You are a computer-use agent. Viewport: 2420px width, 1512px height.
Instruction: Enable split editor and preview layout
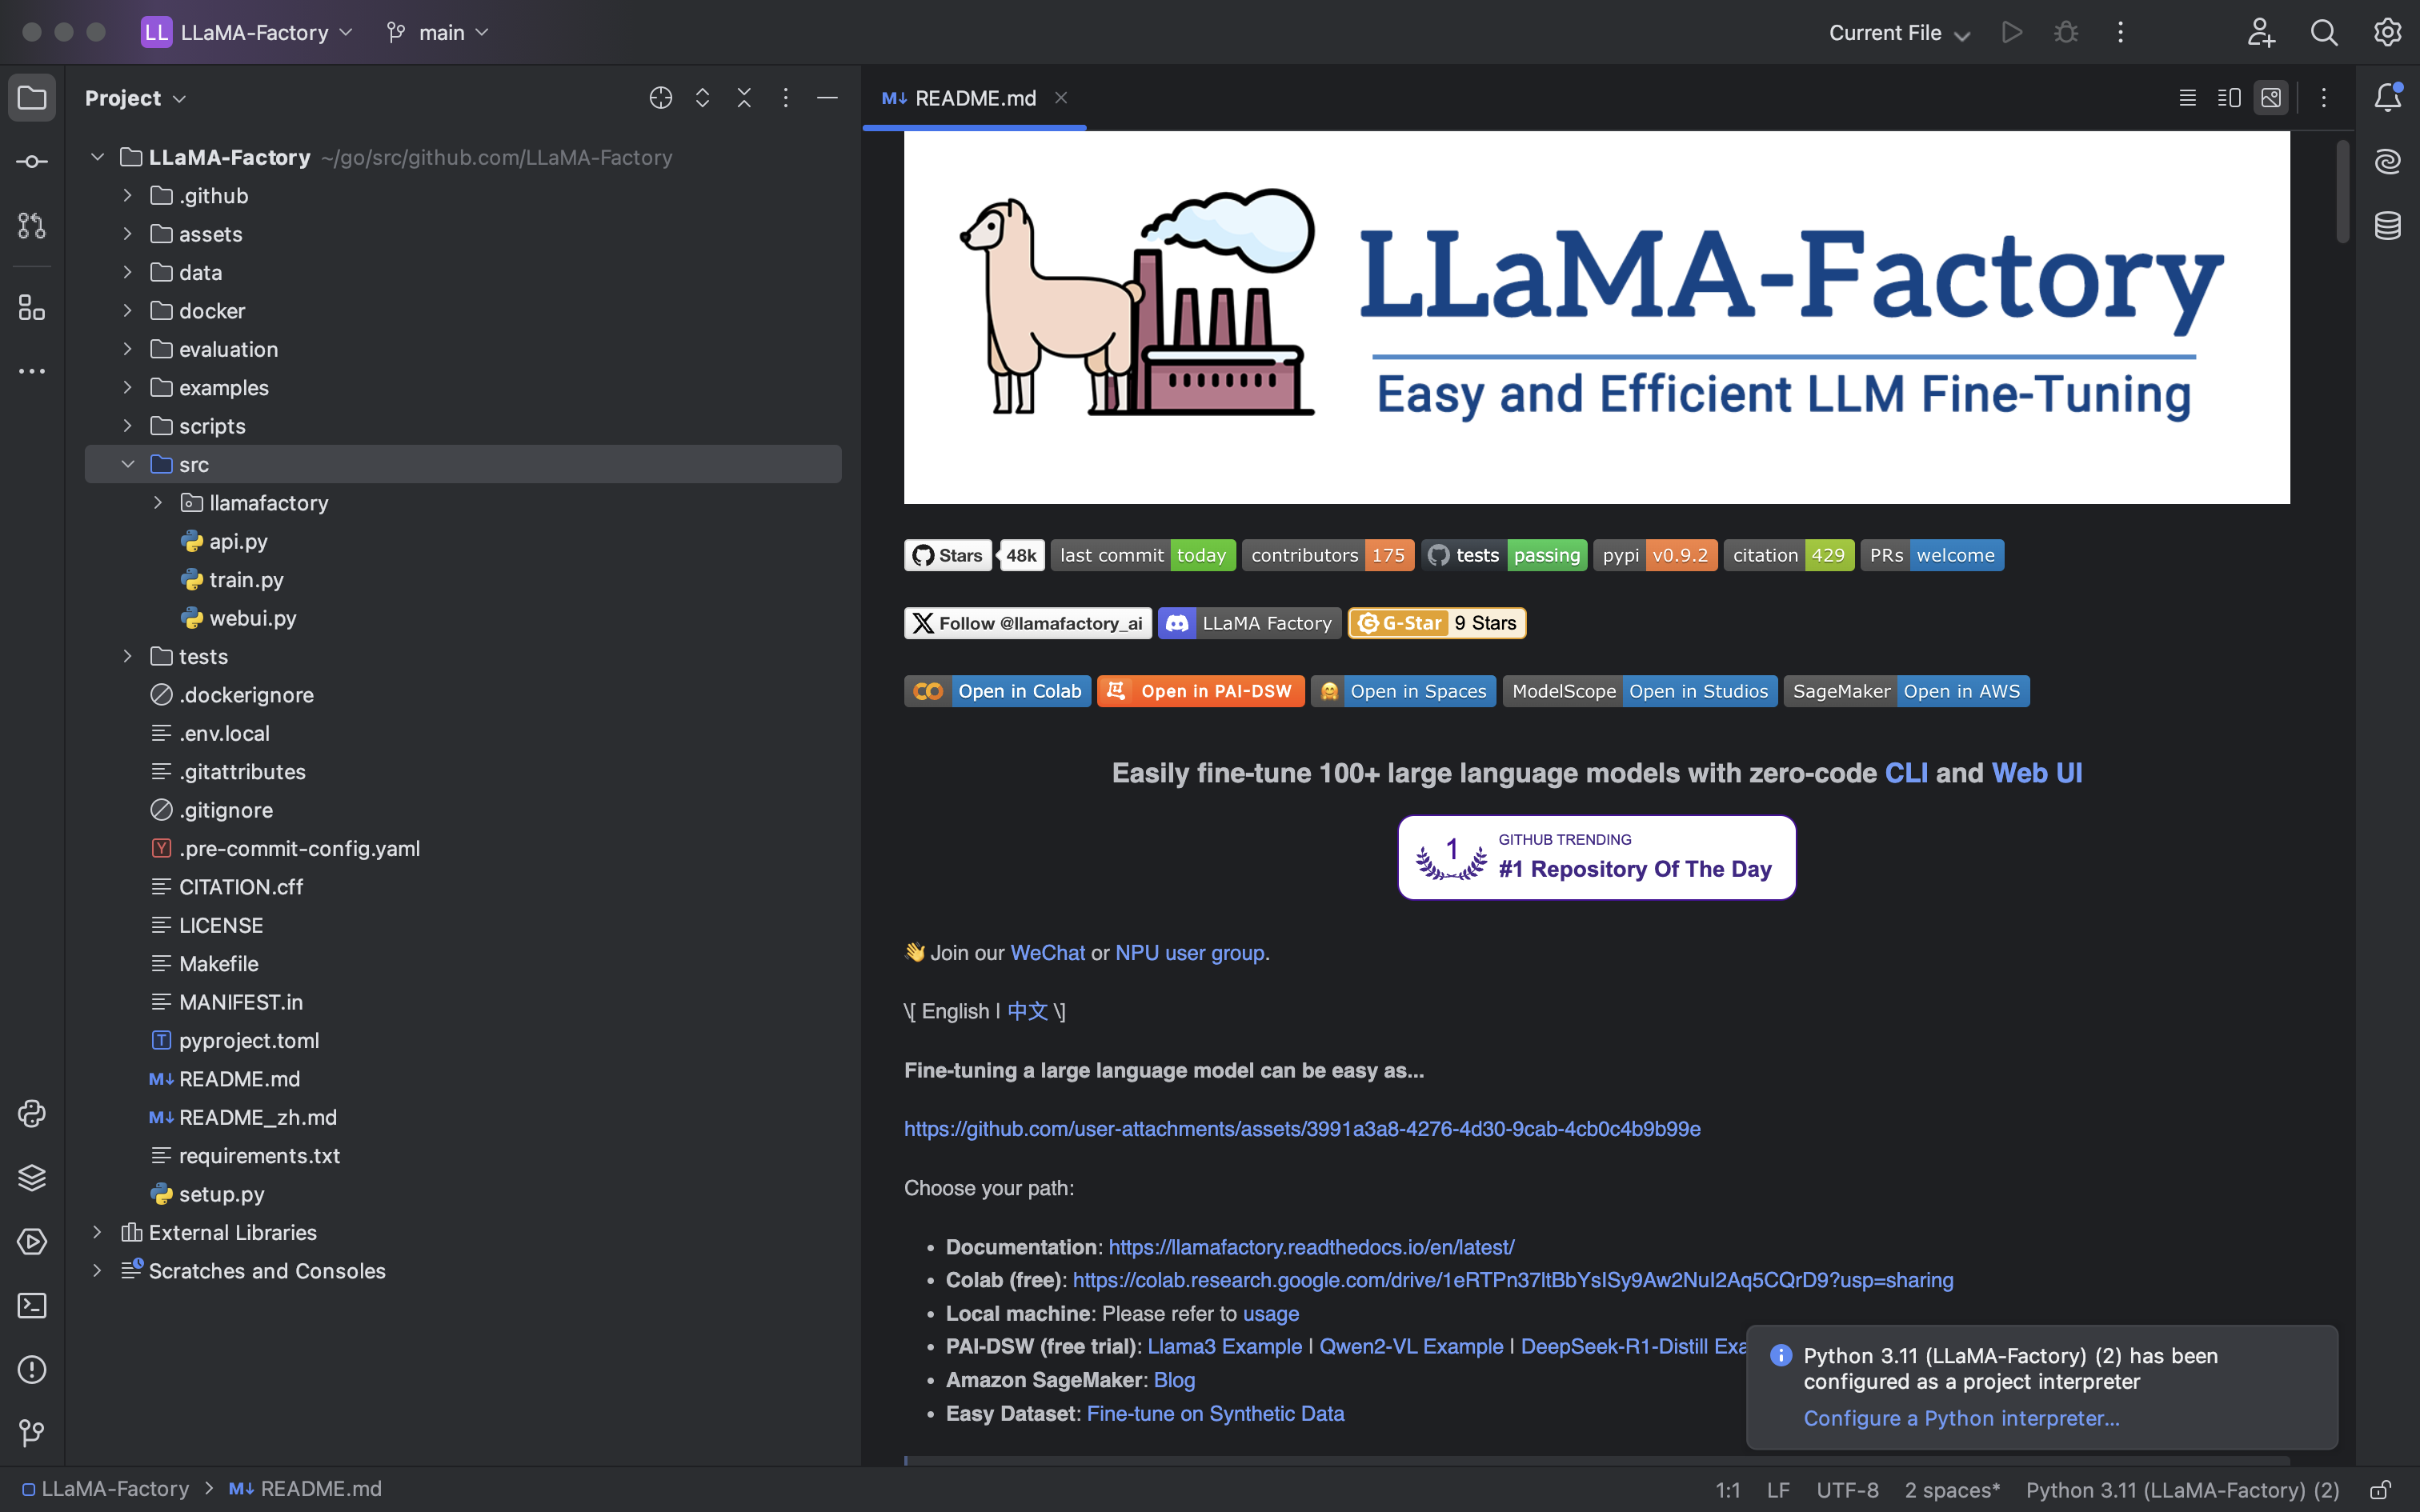click(2228, 97)
